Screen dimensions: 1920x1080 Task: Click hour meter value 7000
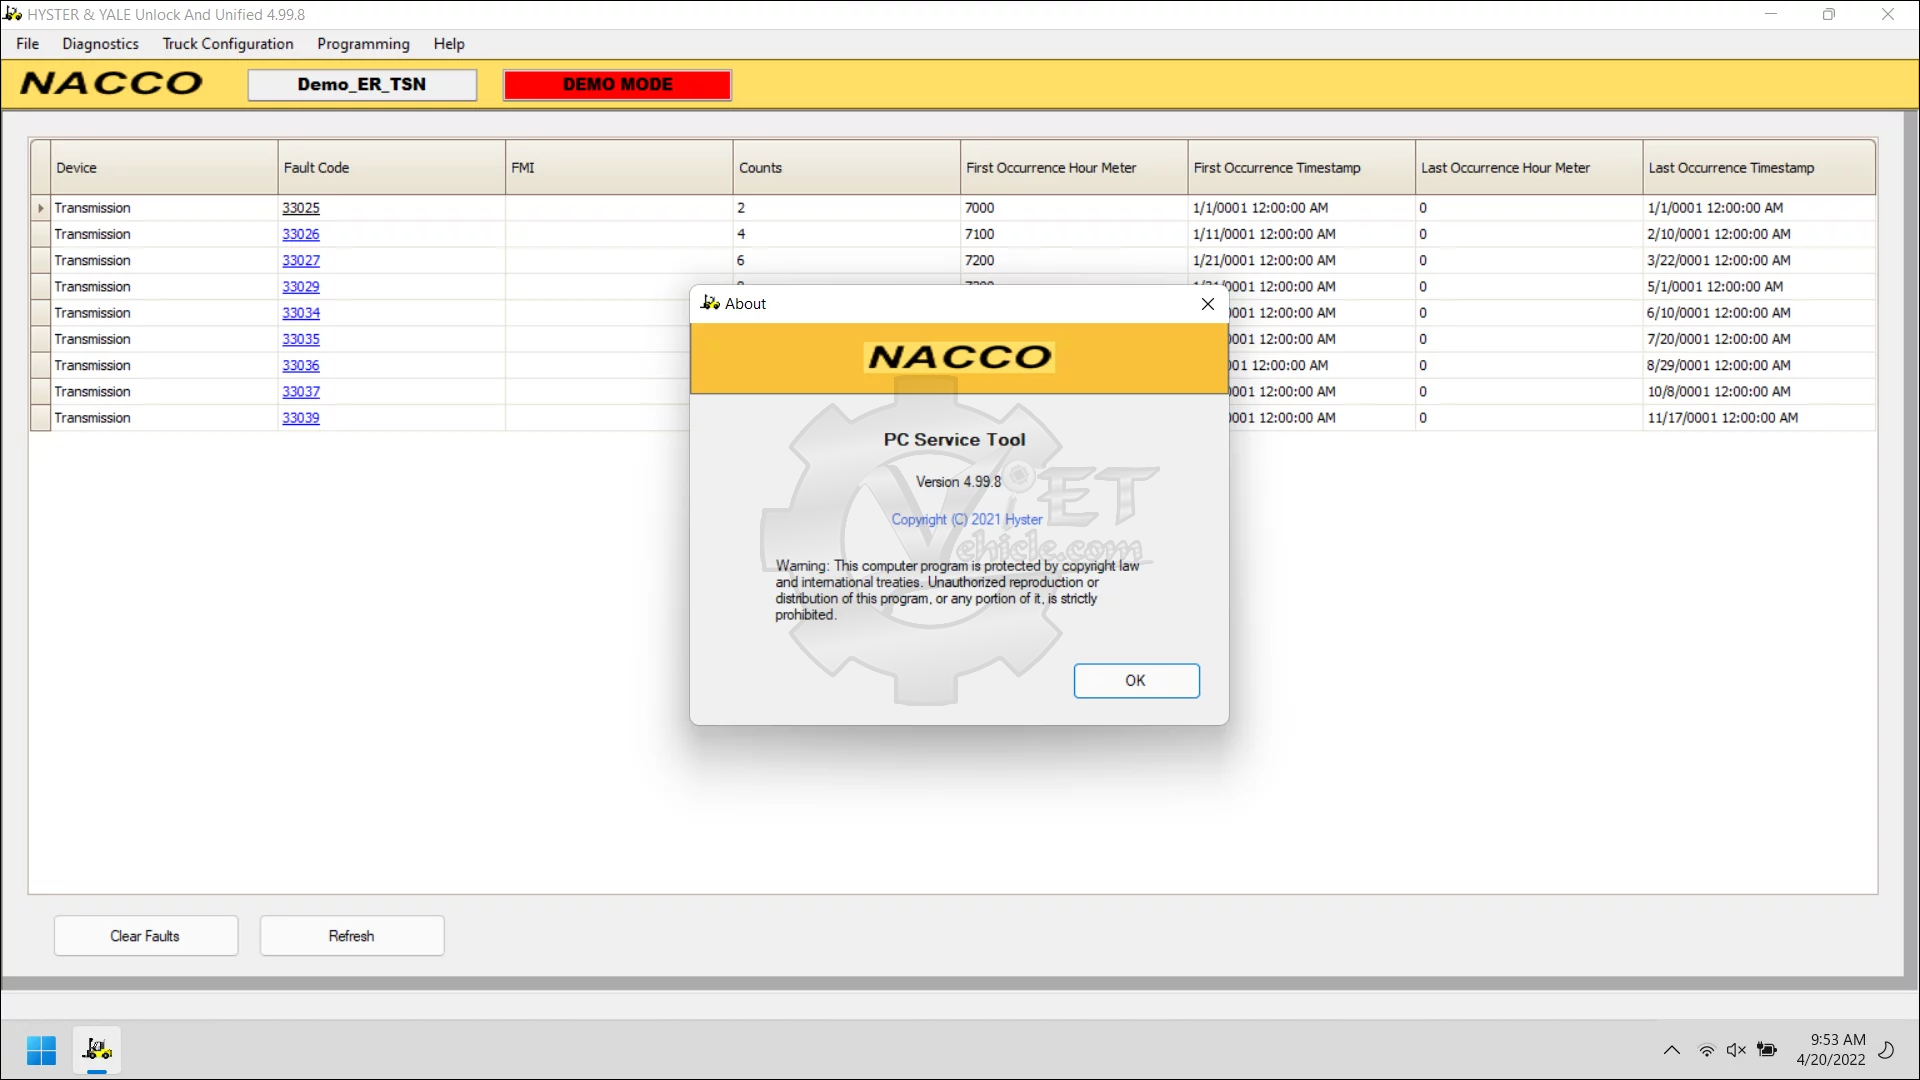coord(980,208)
